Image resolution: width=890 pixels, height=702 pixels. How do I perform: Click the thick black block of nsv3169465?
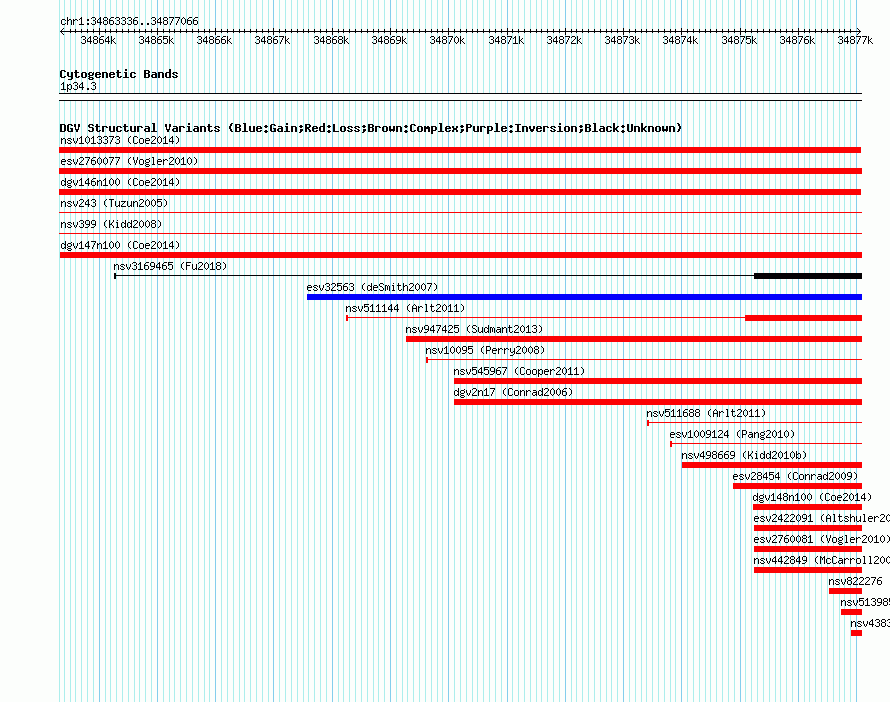808,276
